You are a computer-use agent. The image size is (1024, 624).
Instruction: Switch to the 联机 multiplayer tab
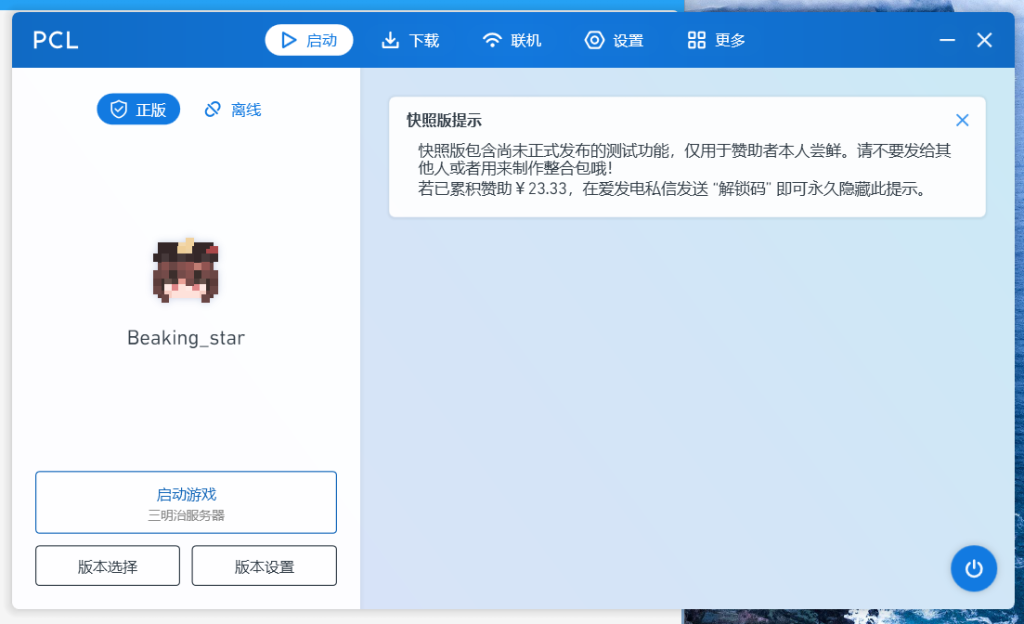[x=512, y=40]
